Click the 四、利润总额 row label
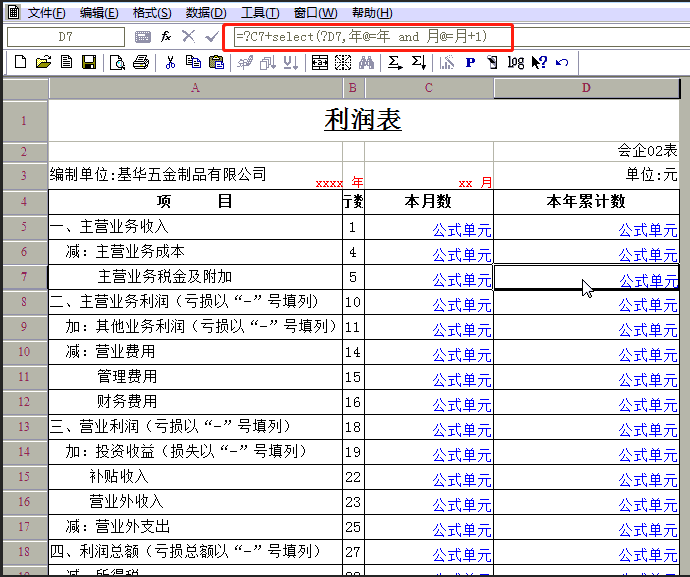 coord(195,552)
